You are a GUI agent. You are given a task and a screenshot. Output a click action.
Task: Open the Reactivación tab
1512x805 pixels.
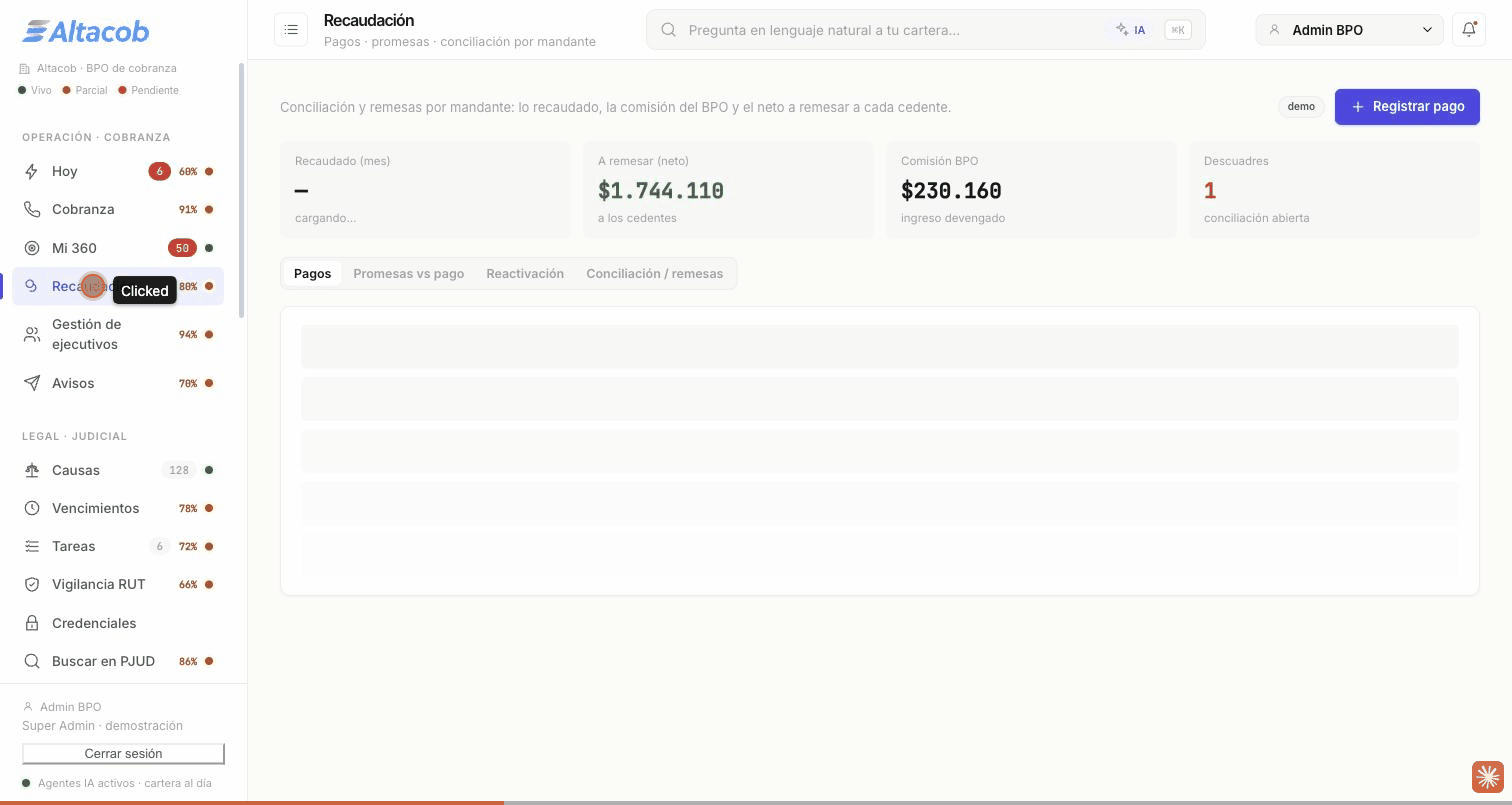pos(525,273)
